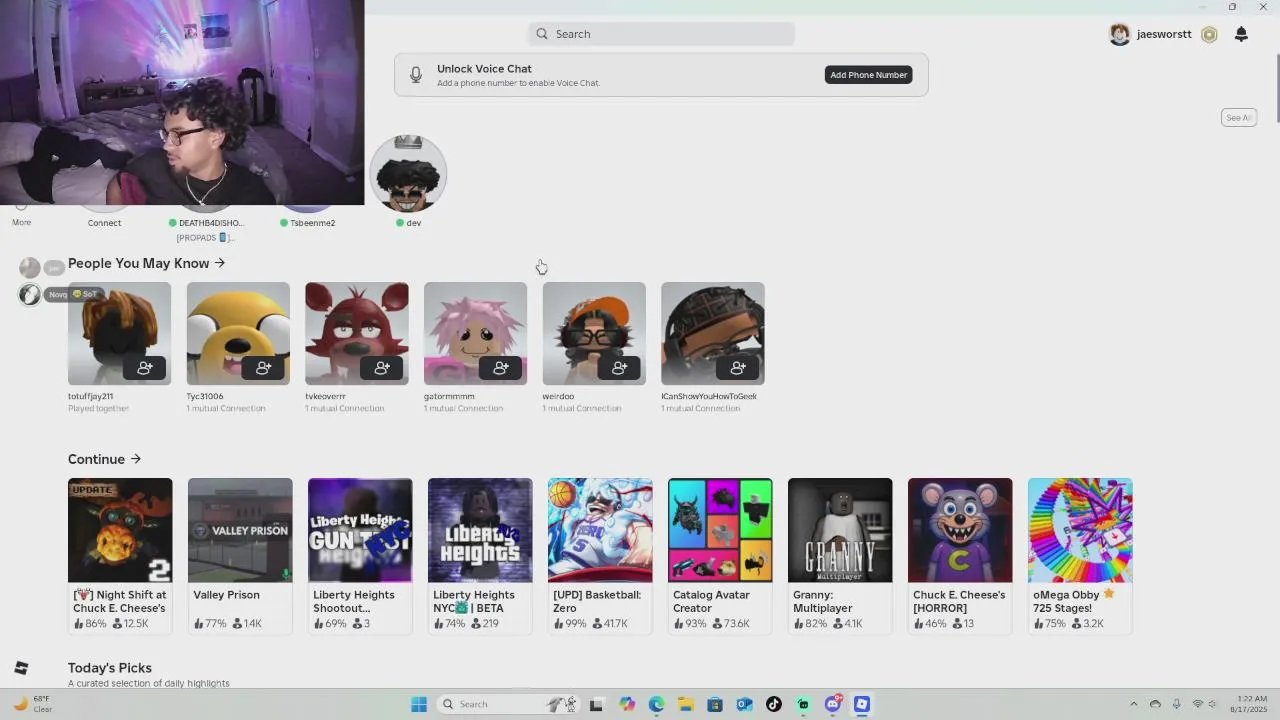Click the jaesworstt profile avatar
This screenshot has height=720, width=1280.
pyautogui.click(x=1120, y=34)
